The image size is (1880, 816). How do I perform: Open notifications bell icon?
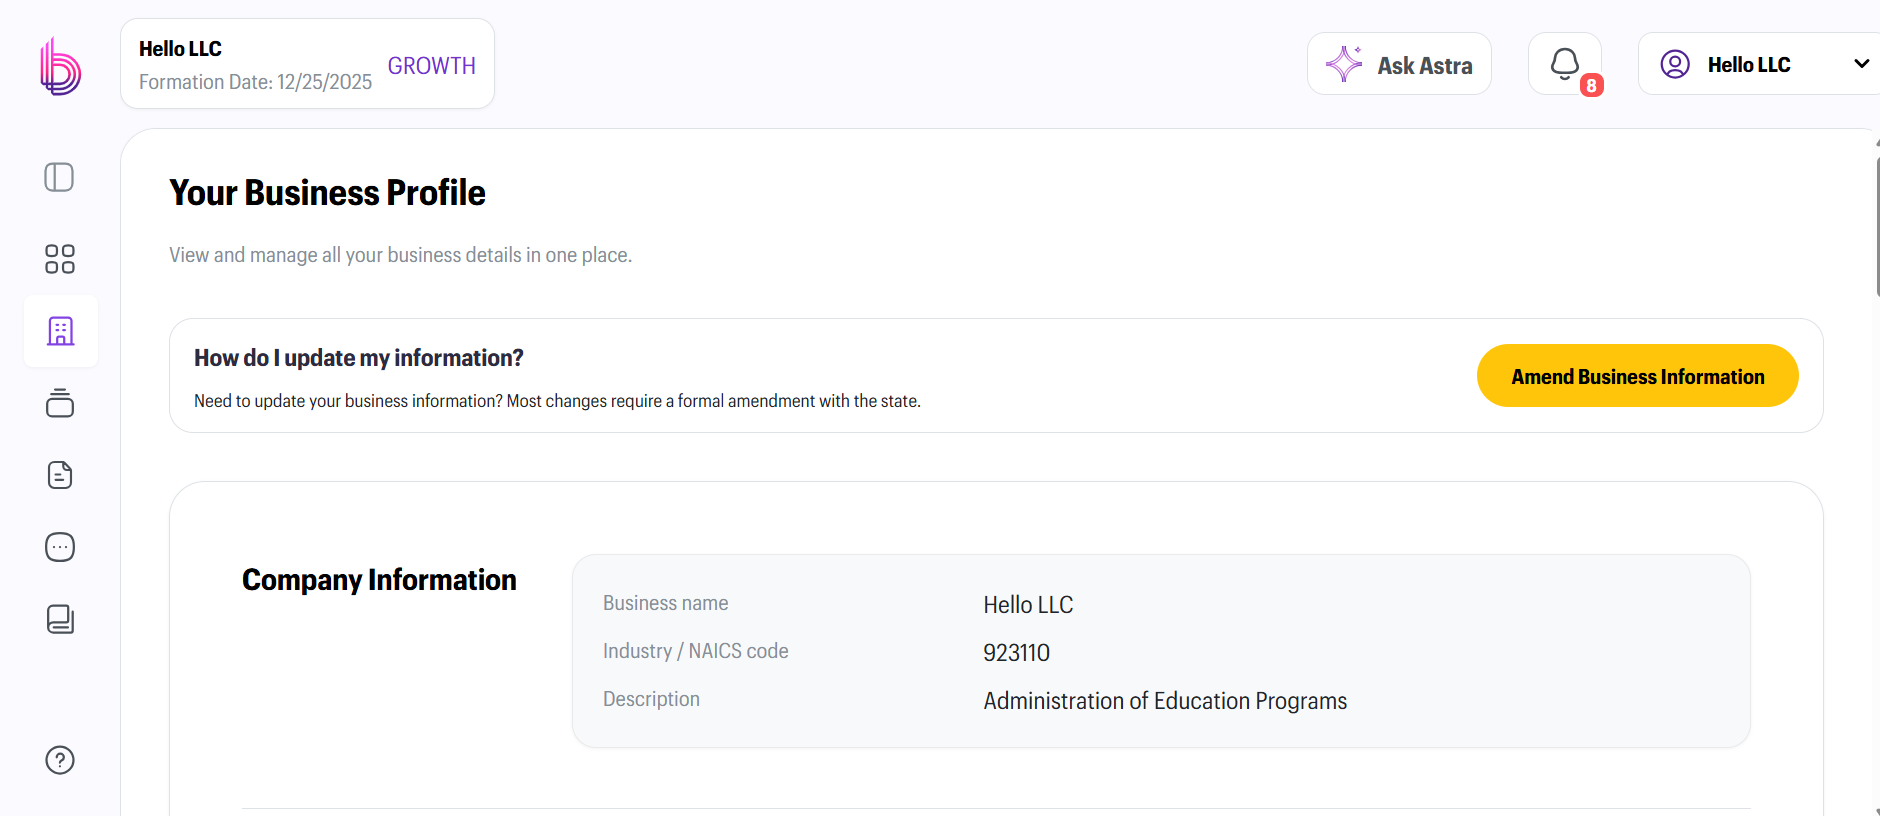coord(1564,64)
